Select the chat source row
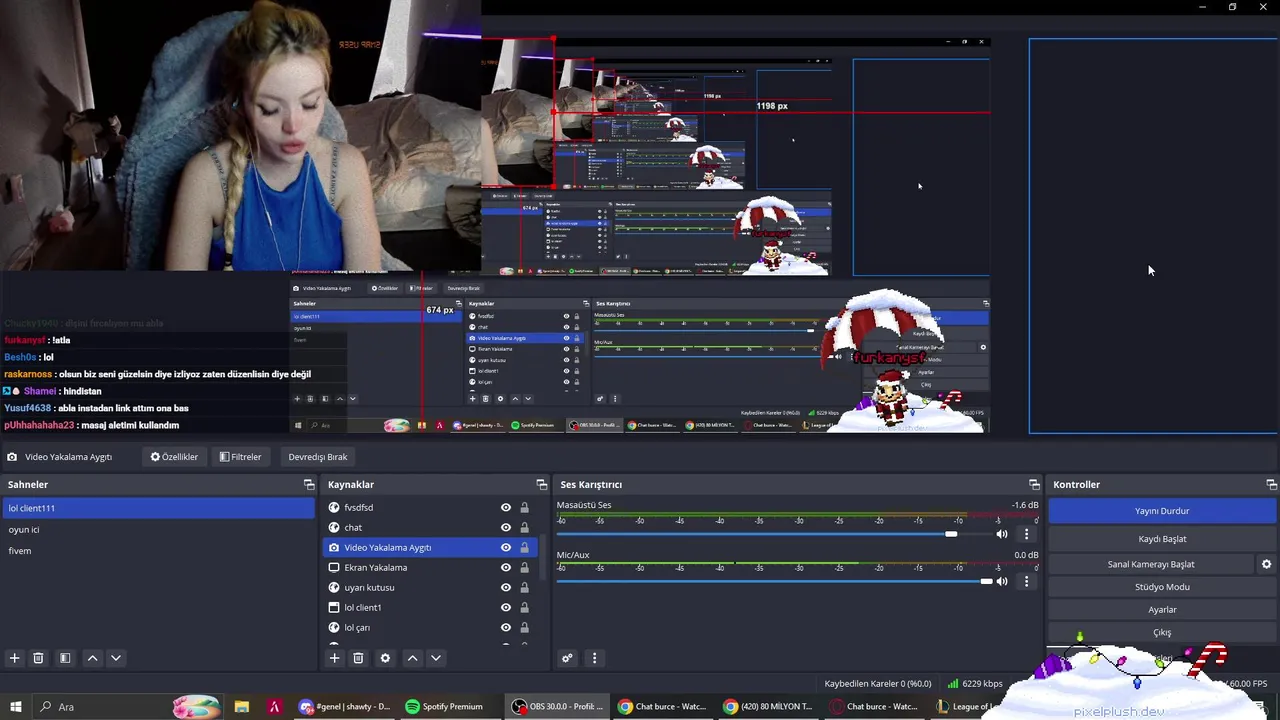This screenshot has width=1280, height=720. [x=430, y=528]
